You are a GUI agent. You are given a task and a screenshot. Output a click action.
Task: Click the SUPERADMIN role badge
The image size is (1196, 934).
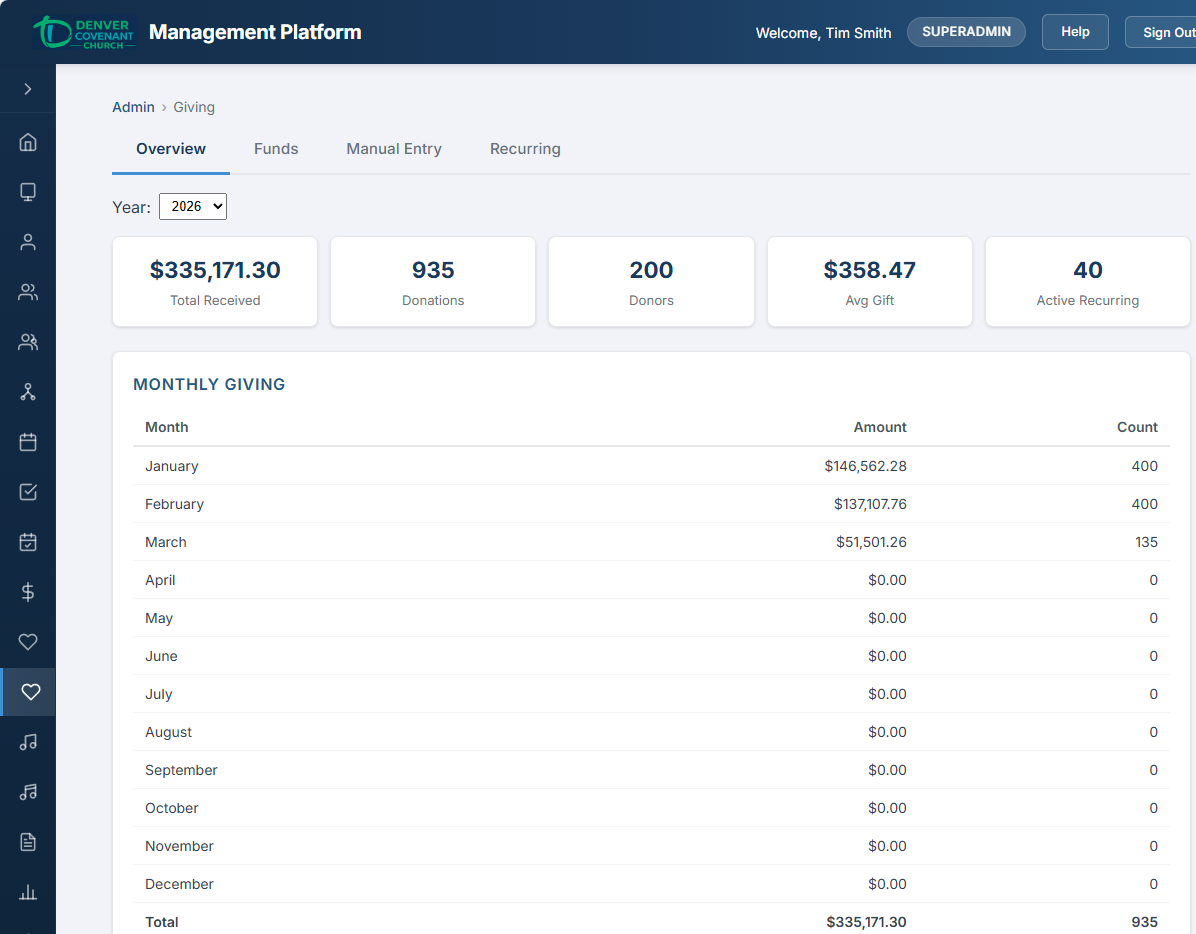(966, 31)
